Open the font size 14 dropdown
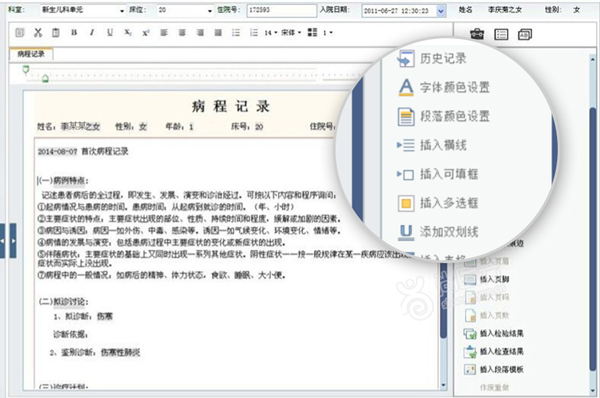 pos(271,33)
